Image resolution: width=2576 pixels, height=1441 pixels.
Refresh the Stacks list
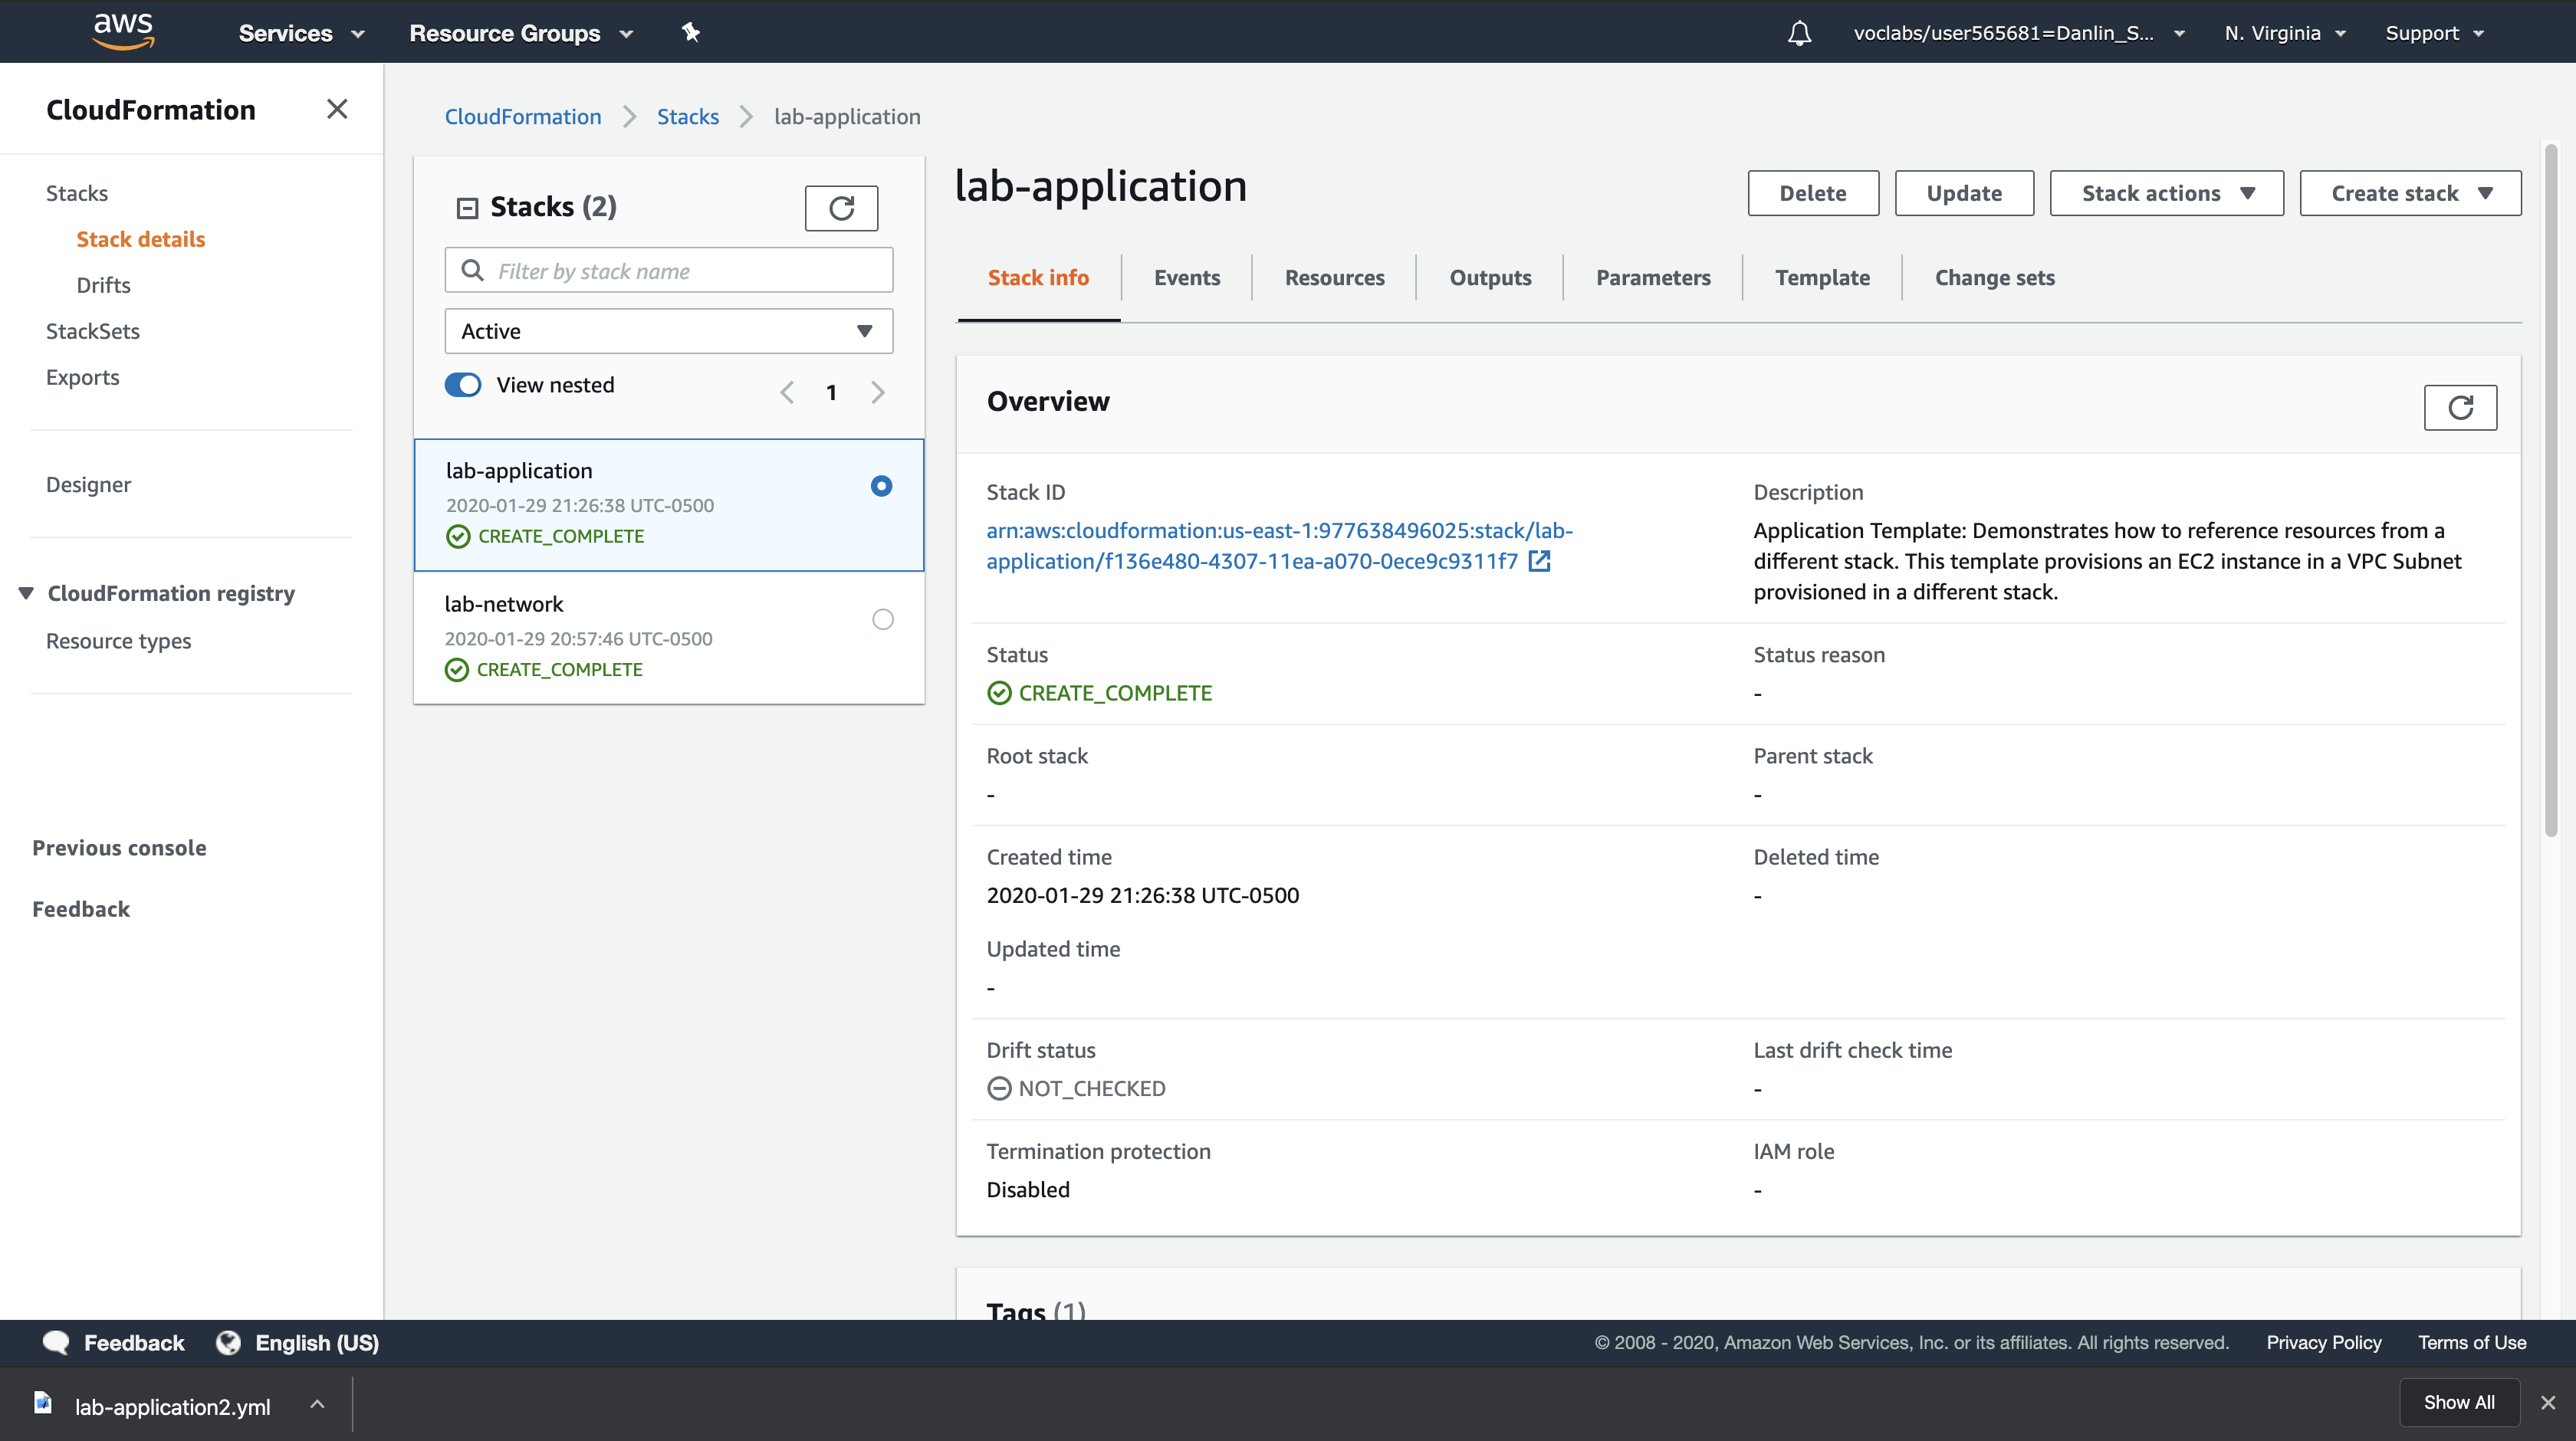click(841, 208)
